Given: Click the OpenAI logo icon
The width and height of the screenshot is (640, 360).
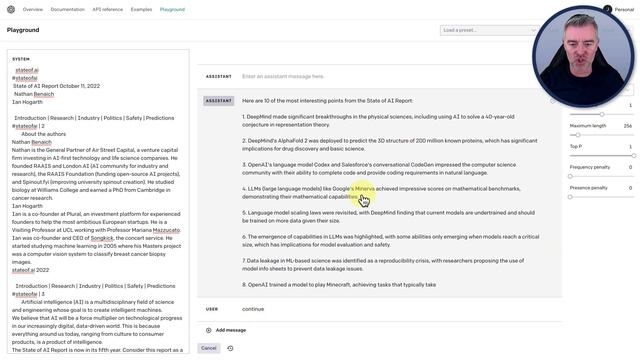Looking at the screenshot, I should [11, 9].
